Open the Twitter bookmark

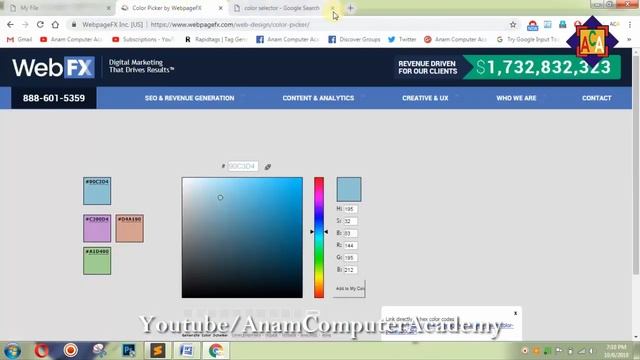pyautogui.click(x=402, y=39)
